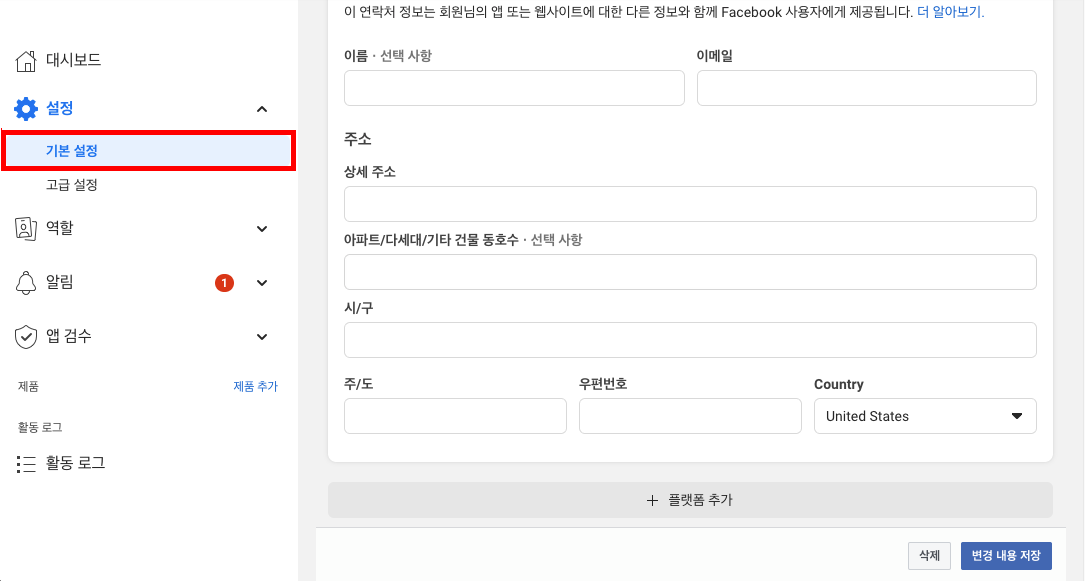Click the 삭제 button

point(929,556)
